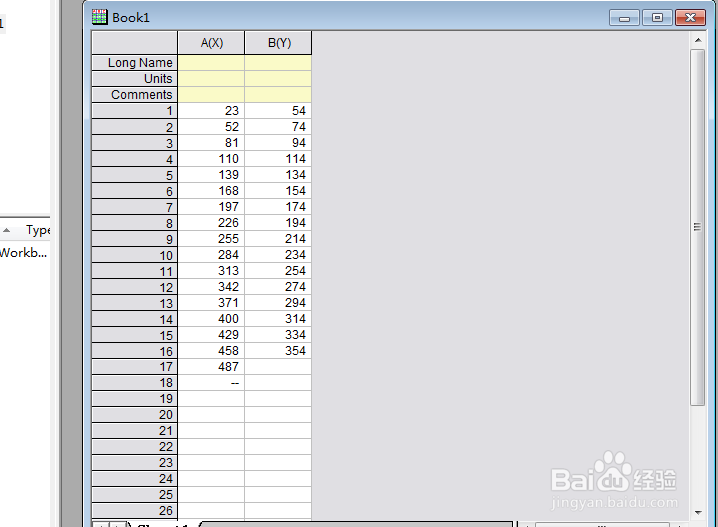
Task: Click cell containing 168 in column A
Action: tap(211, 191)
